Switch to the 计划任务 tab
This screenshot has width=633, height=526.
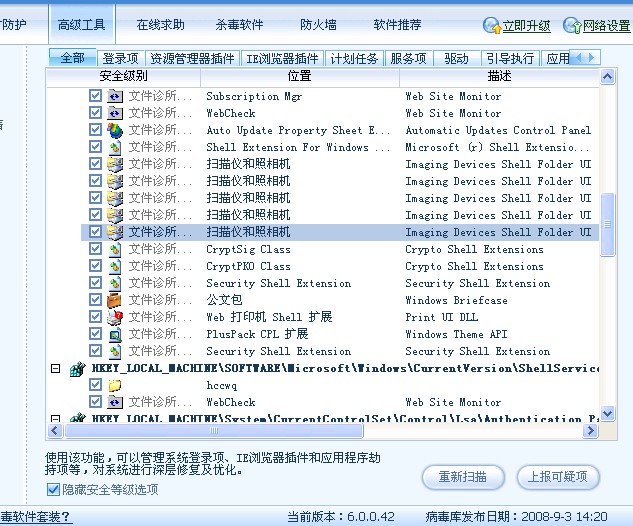point(354,59)
